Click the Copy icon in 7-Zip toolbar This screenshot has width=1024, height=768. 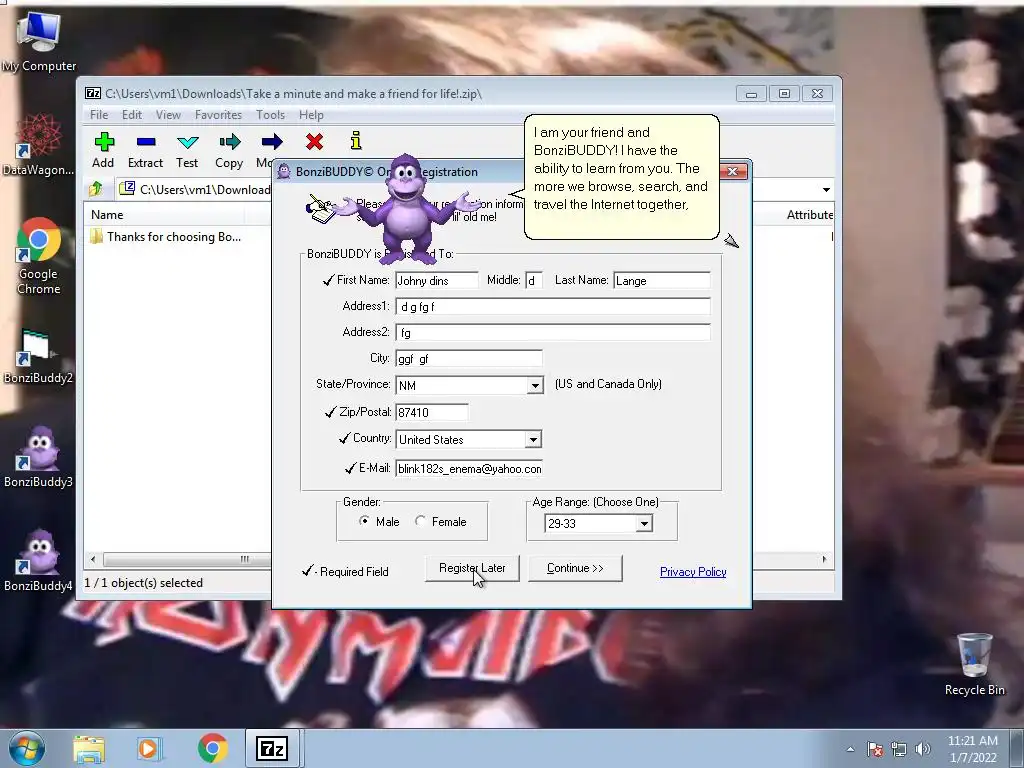(229, 142)
